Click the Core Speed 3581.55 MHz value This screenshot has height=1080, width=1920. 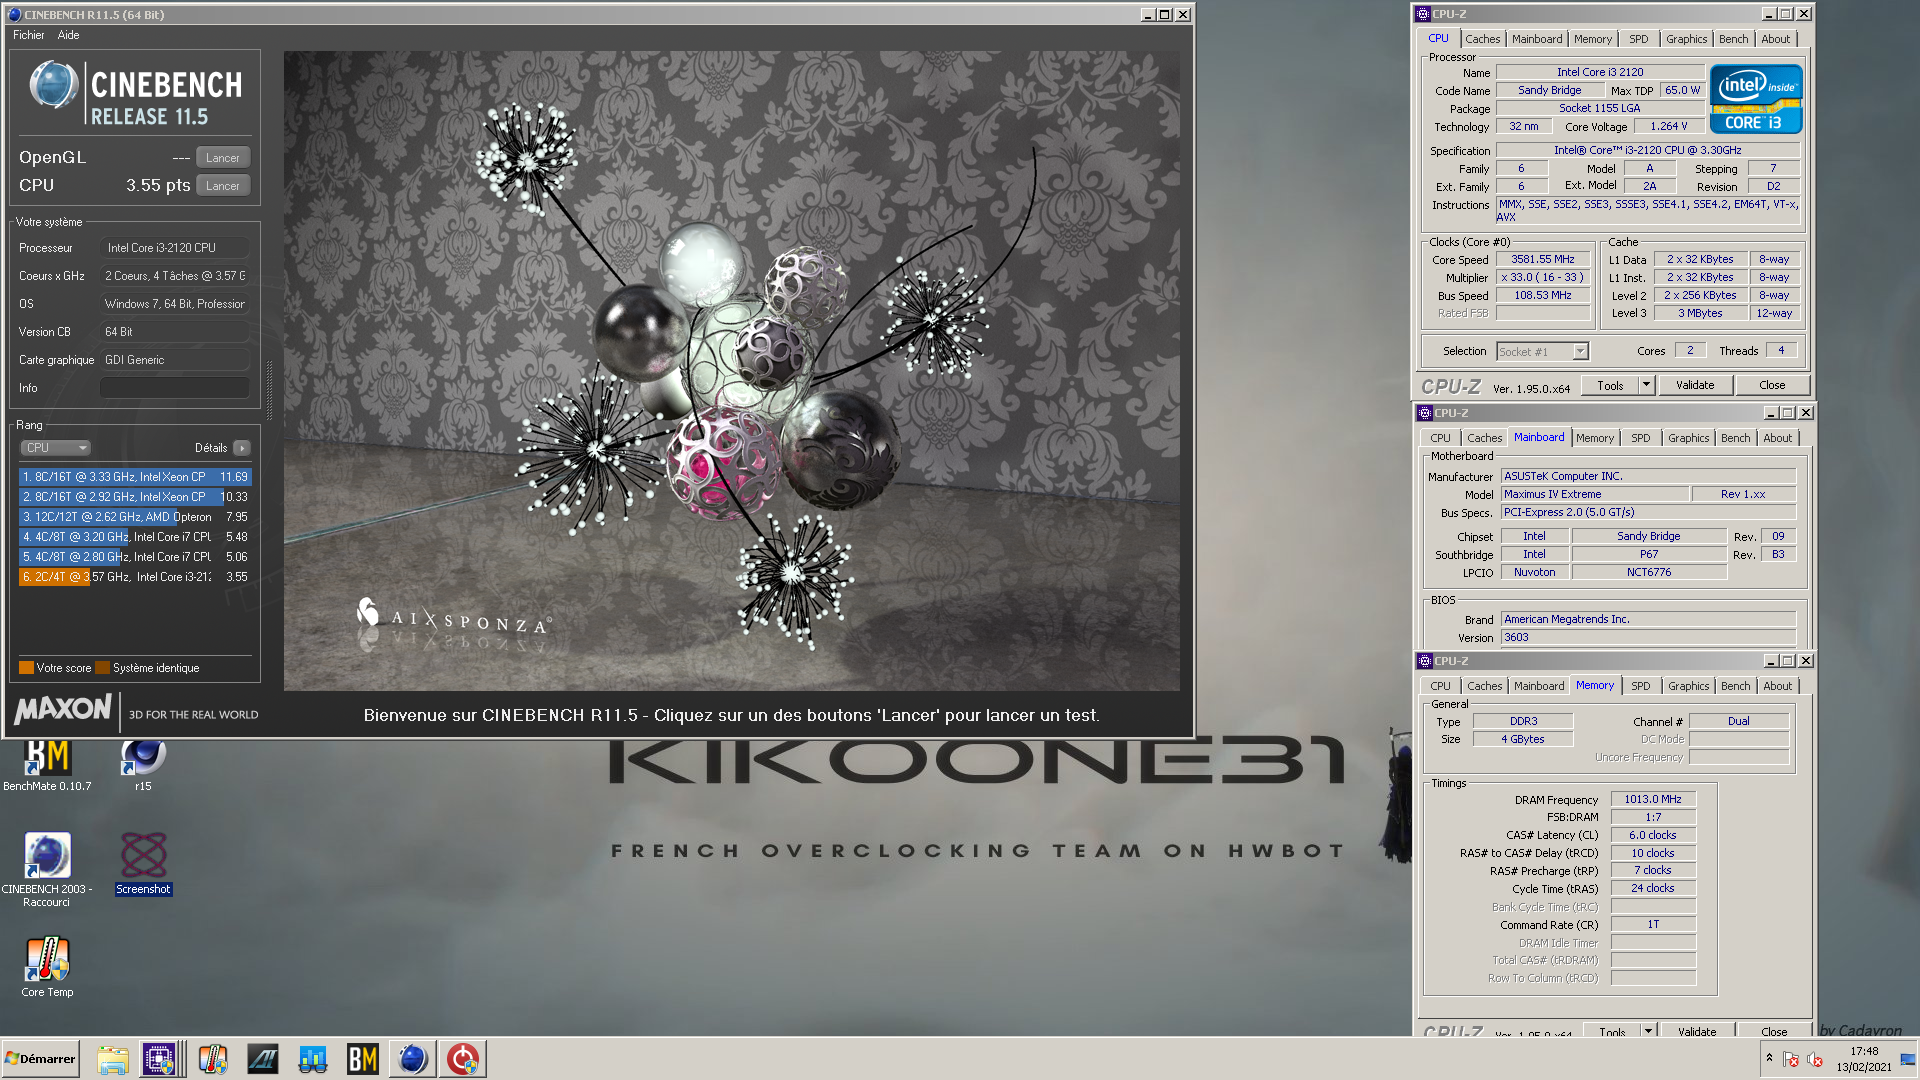tap(1542, 260)
